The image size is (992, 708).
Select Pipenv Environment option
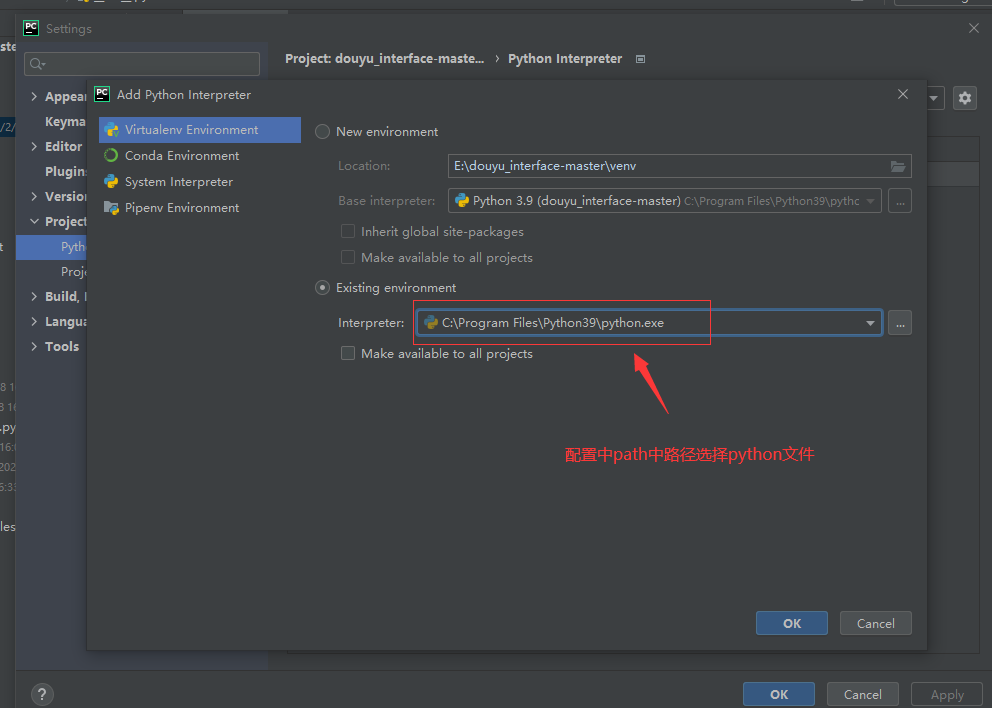tap(182, 208)
